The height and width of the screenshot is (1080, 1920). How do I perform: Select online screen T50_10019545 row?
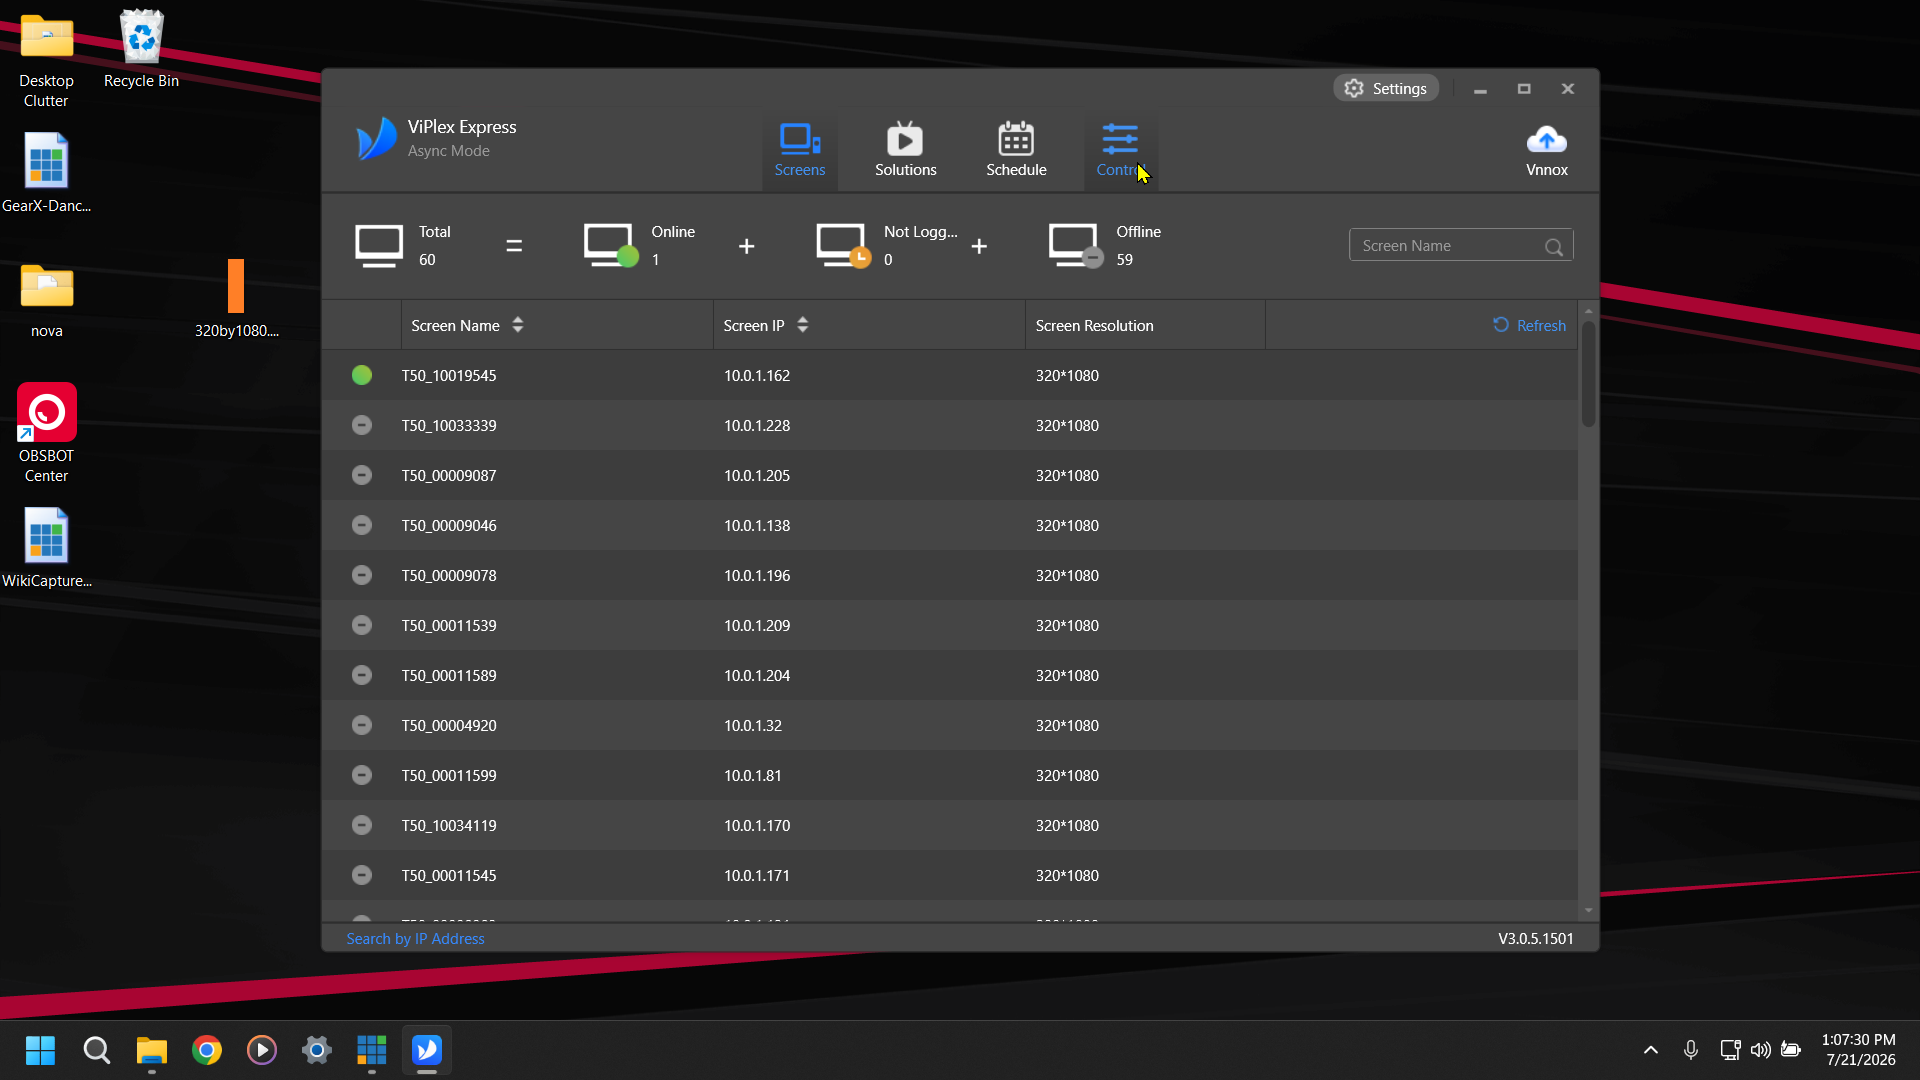coord(950,375)
